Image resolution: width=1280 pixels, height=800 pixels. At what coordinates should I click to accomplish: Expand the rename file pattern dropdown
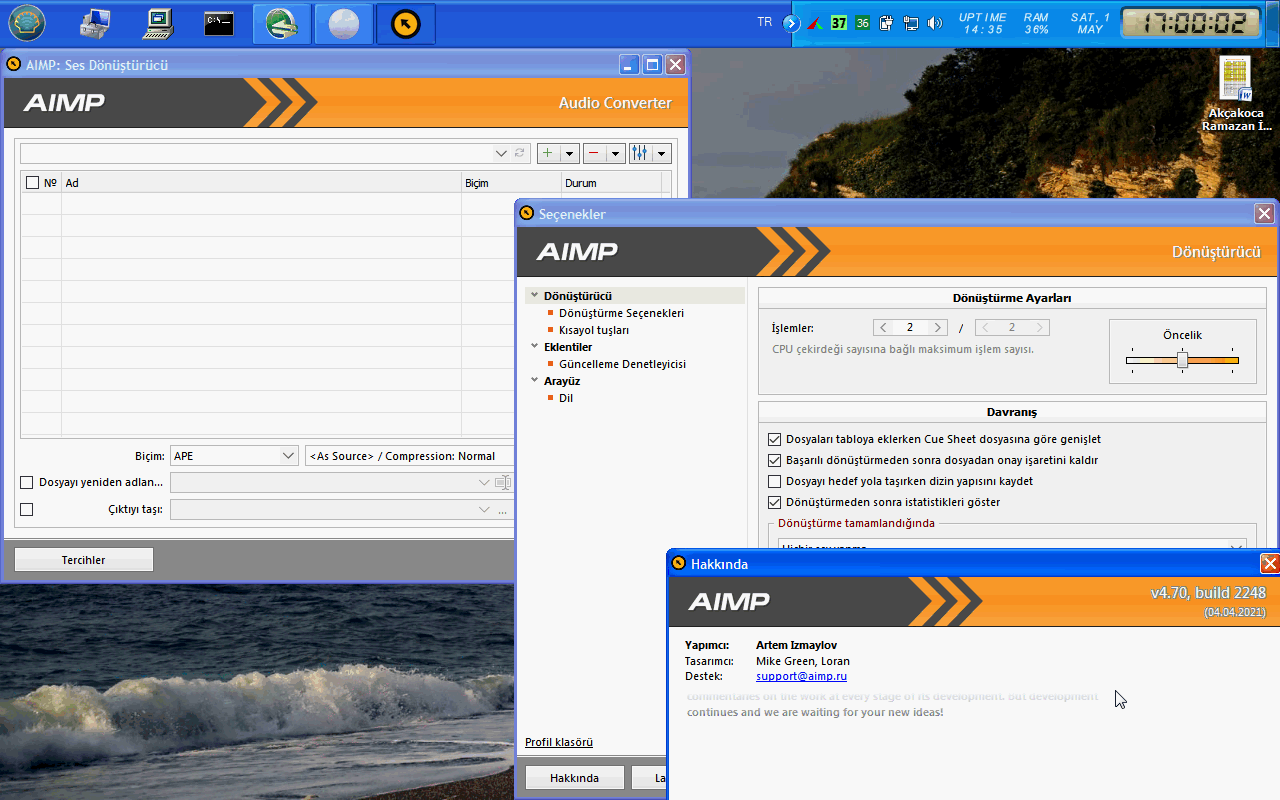point(484,482)
